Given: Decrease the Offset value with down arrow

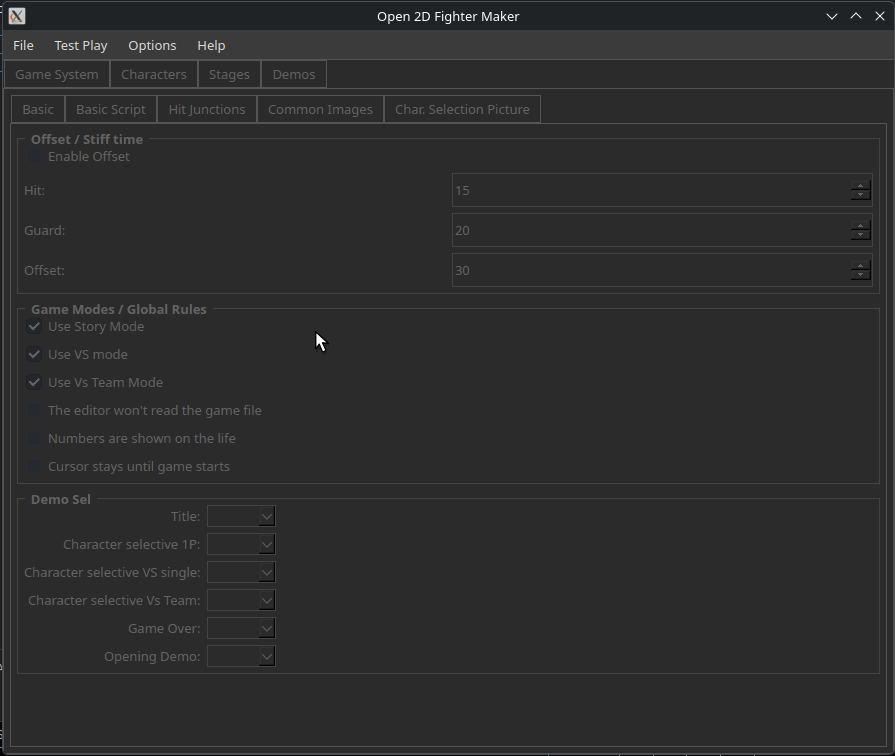Looking at the screenshot, I should click(861, 275).
